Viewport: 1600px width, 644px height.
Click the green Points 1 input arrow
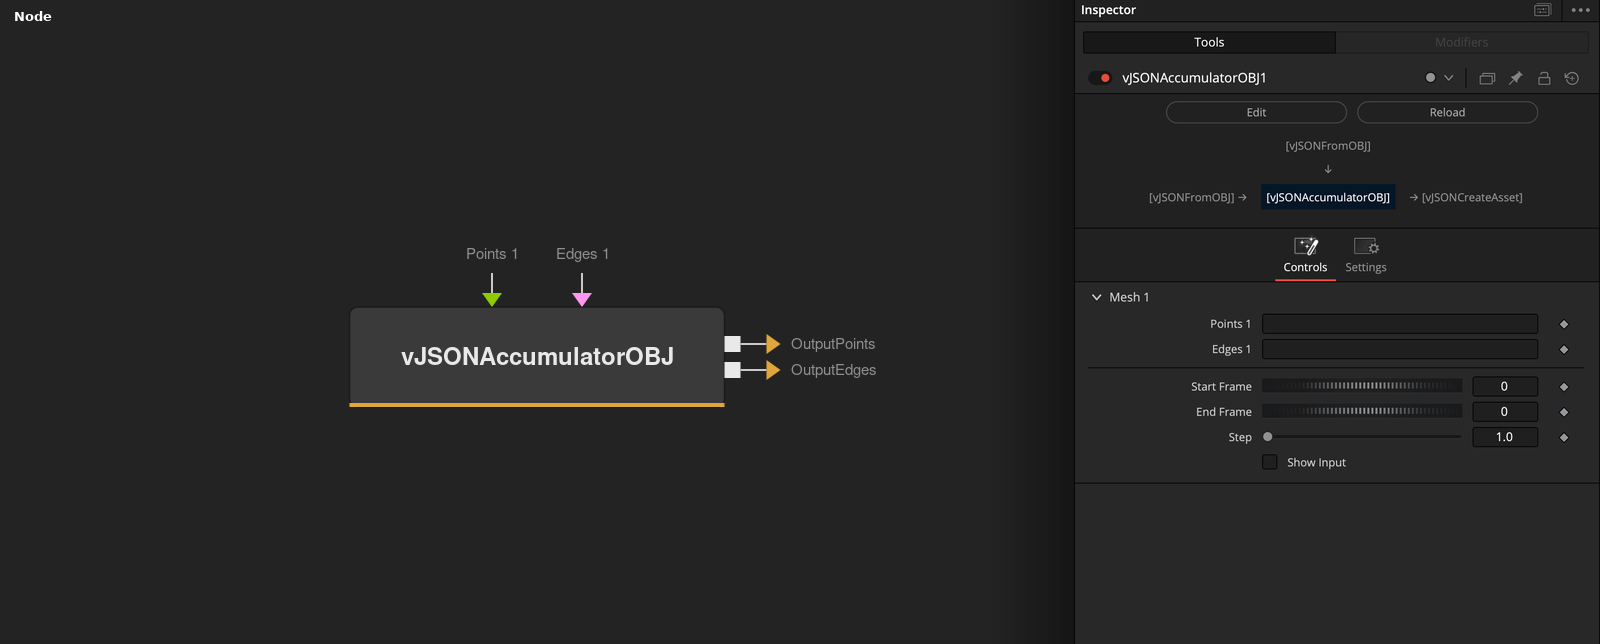492,299
